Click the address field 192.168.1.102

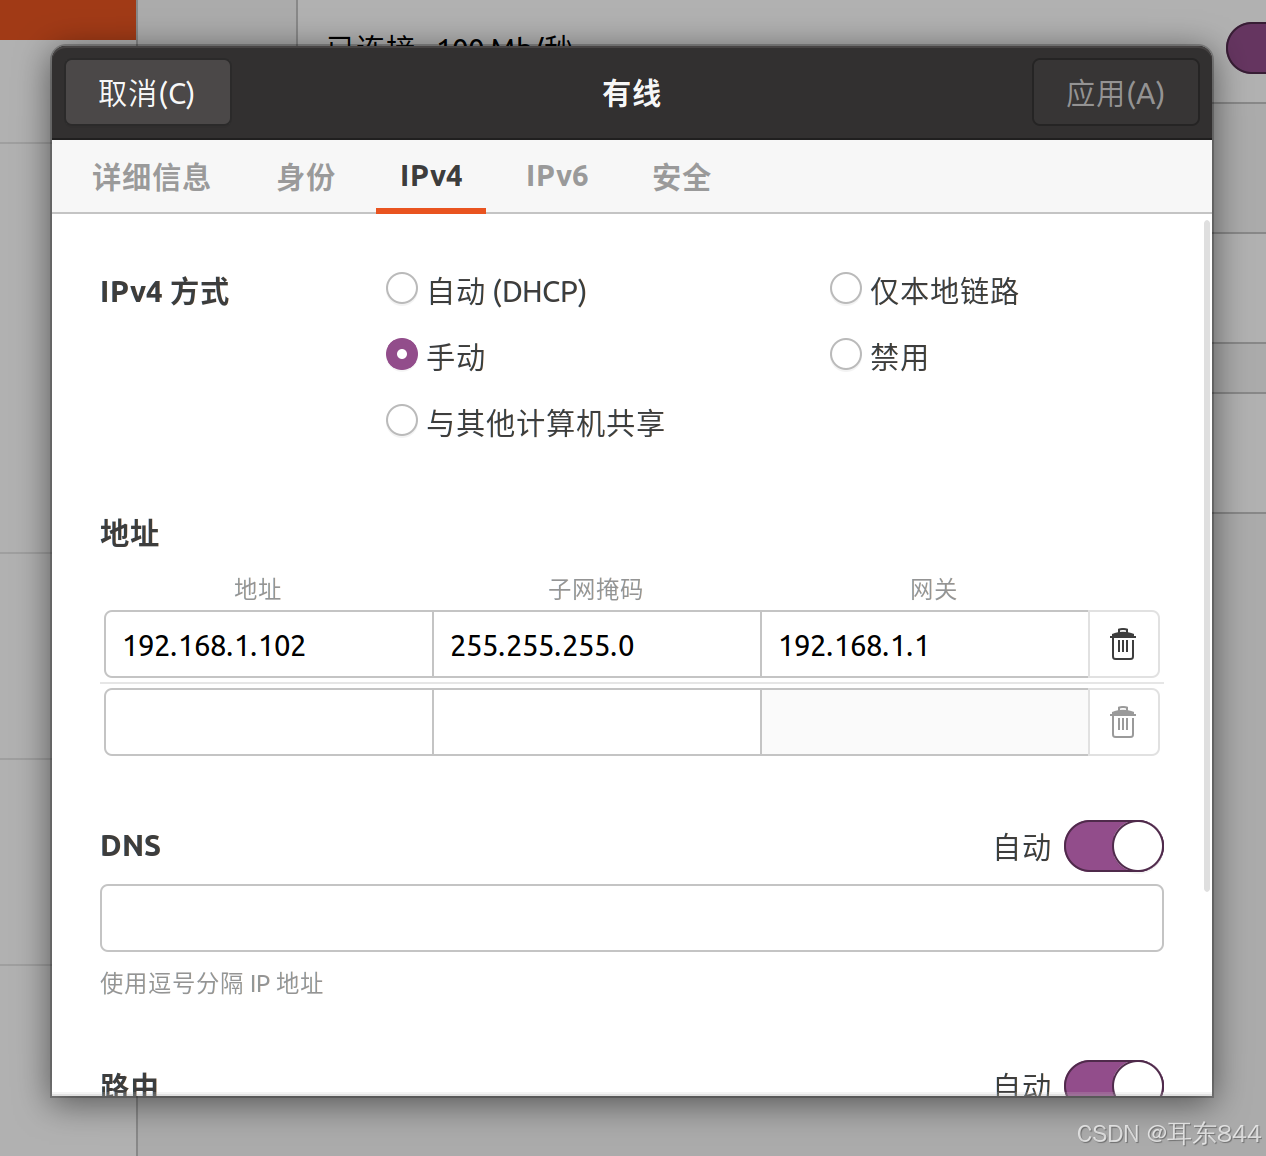pyautogui.click(x=269, y=645)
